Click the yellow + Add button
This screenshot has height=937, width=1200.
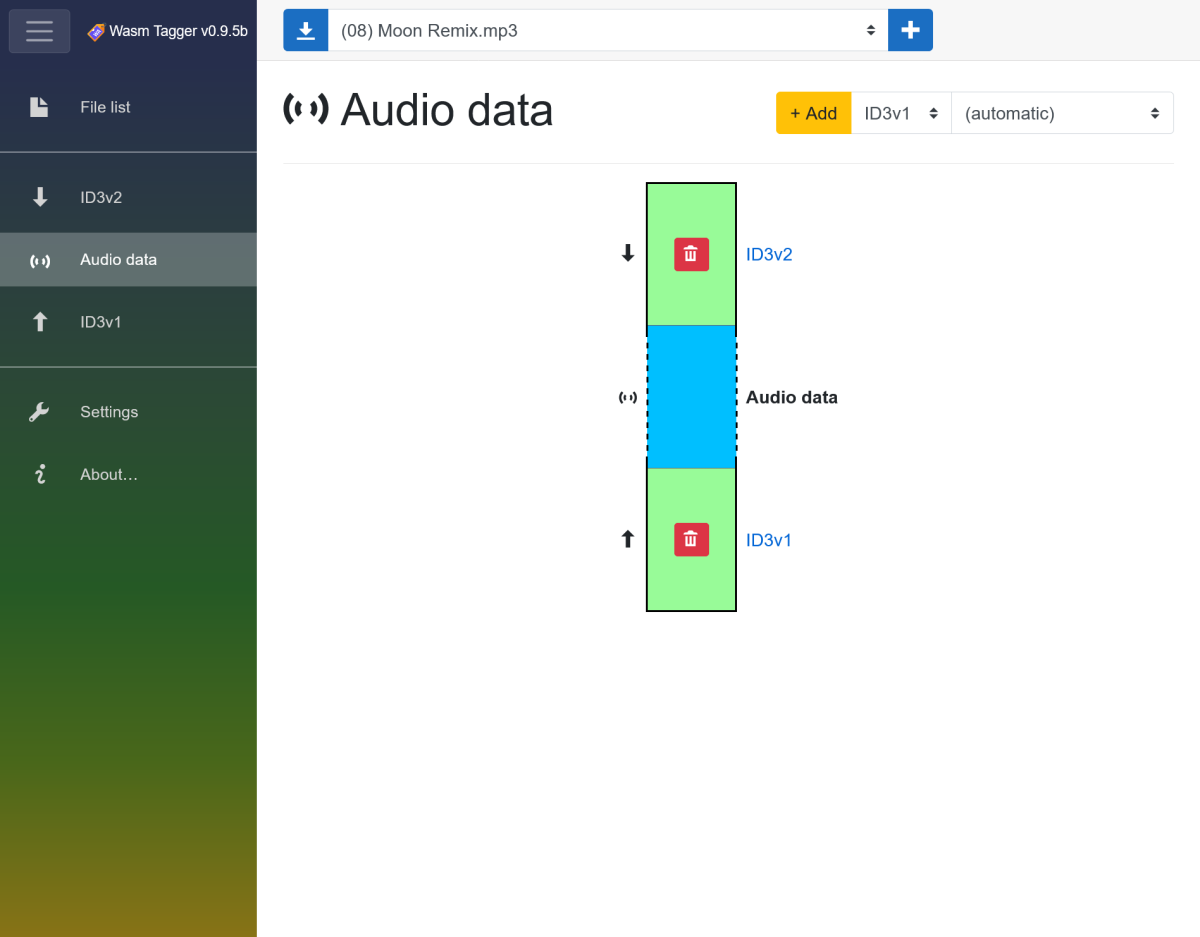(x=814, y=113)
